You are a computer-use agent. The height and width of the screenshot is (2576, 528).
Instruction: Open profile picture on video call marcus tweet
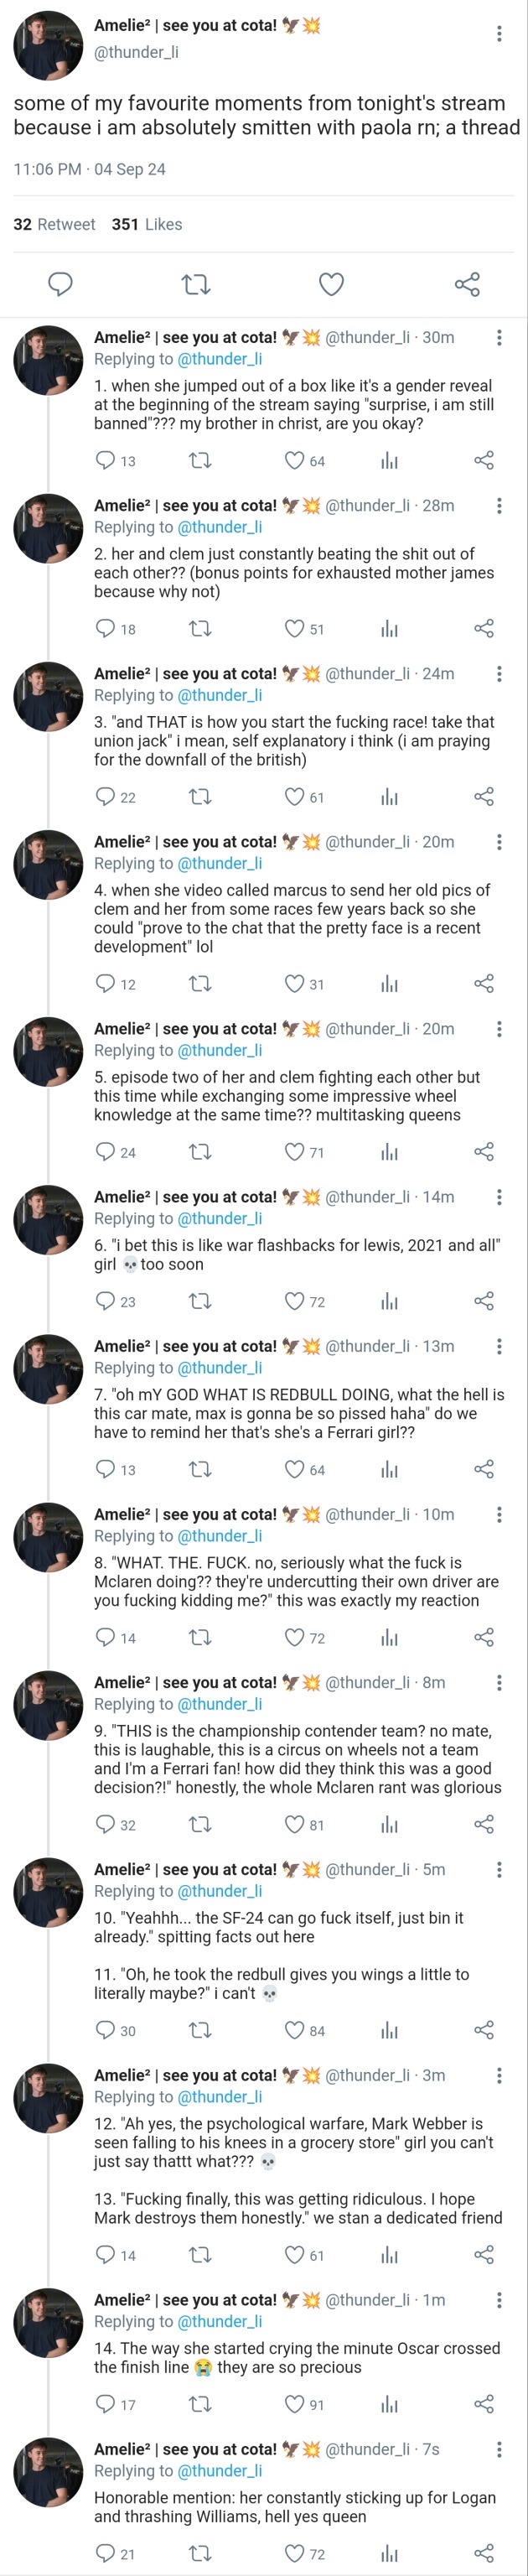pos(47,865)
